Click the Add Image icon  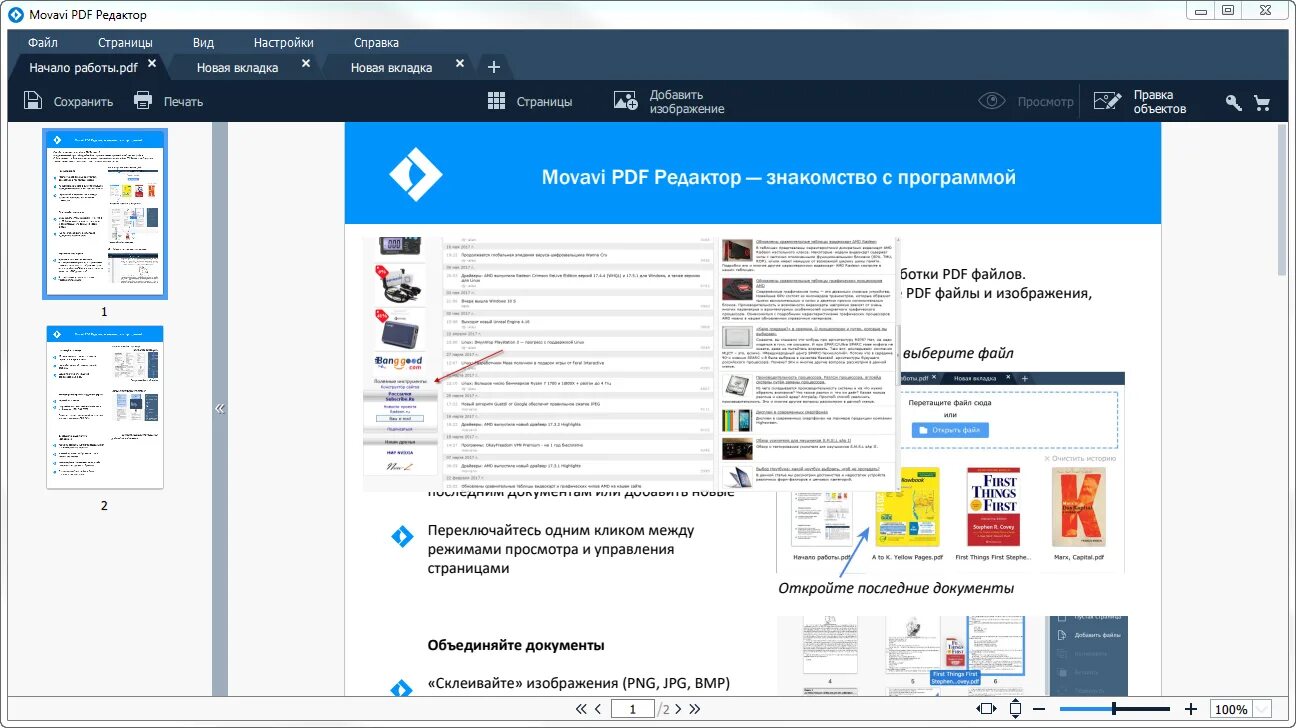626,100
